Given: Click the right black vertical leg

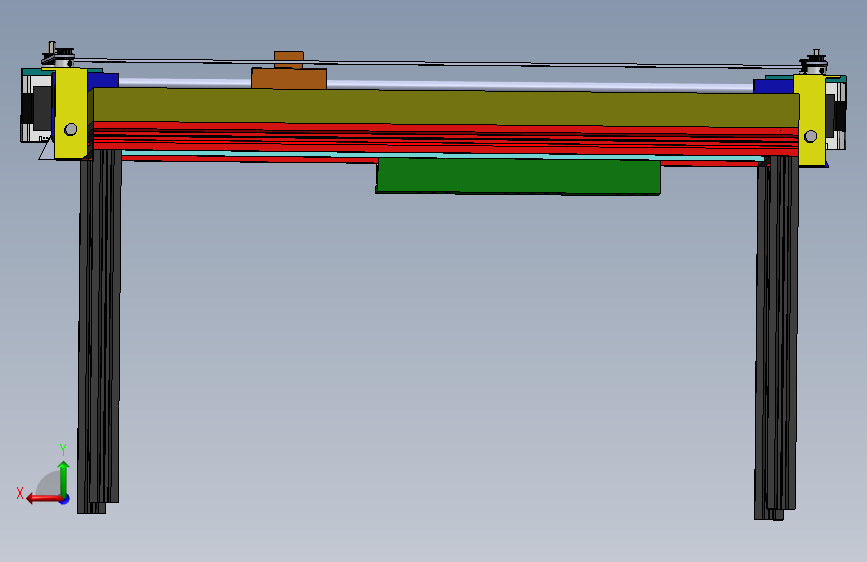Looking at the screenshot, I should coord(776,339).
